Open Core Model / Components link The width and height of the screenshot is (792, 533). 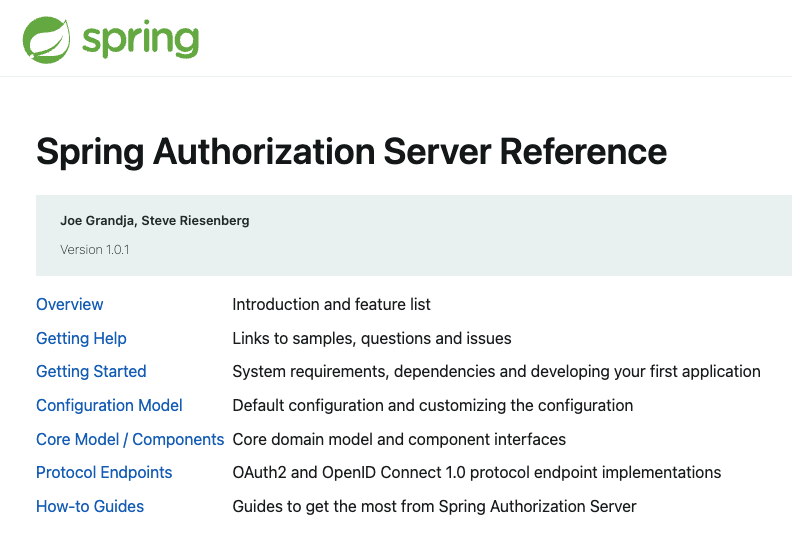[x=130, y=439]
